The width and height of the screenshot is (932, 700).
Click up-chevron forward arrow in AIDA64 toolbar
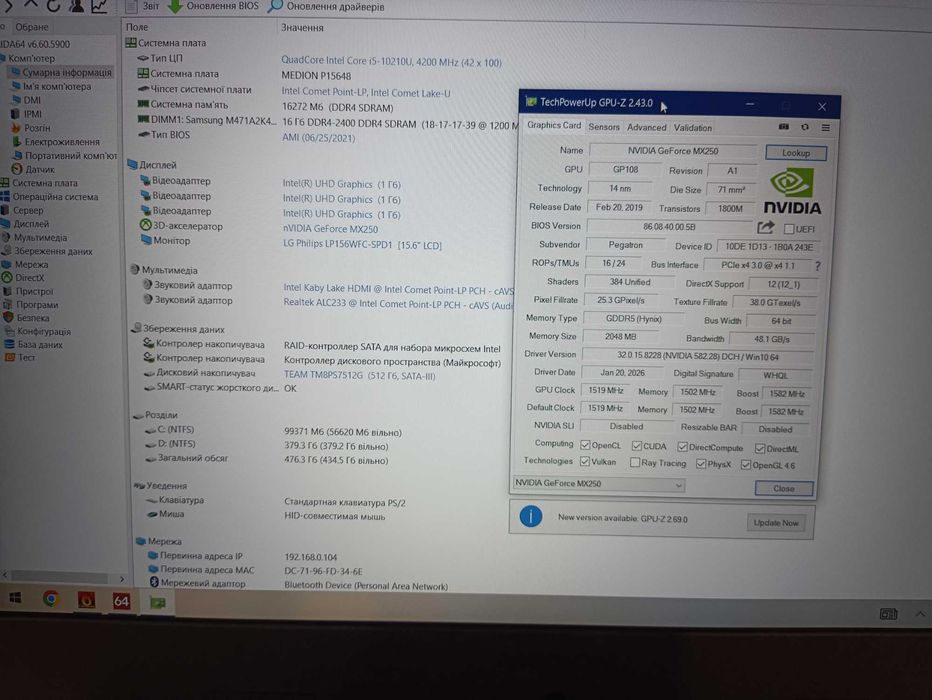pyautogui.click(x=31, y=5)
